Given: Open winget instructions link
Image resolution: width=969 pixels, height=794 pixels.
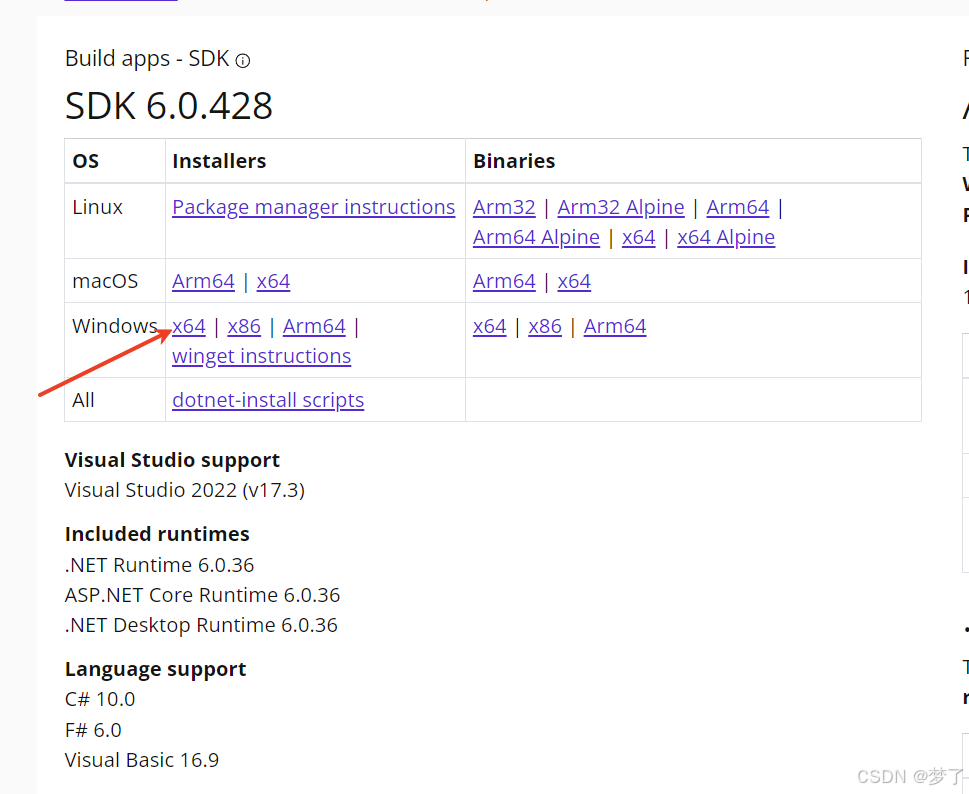Looking at the screenshot, I should (261, 356).
